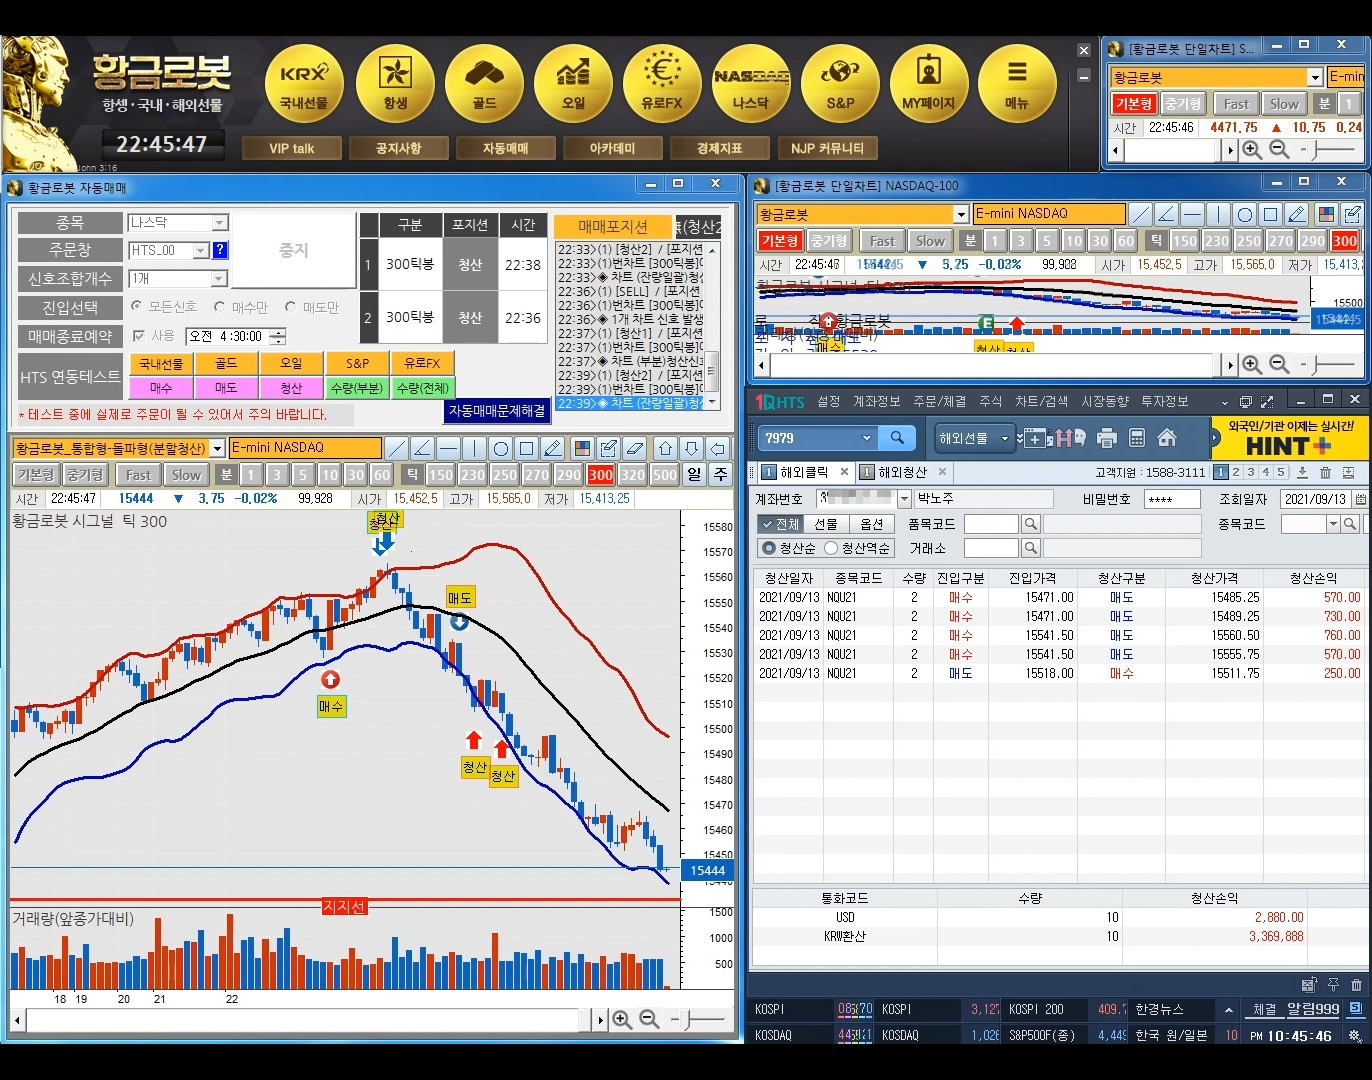Expand 신호조합개수 1개 dropdown
Image resolution: width=1372 pixels, height=1080 pixels.
click(x=220, y=279)
